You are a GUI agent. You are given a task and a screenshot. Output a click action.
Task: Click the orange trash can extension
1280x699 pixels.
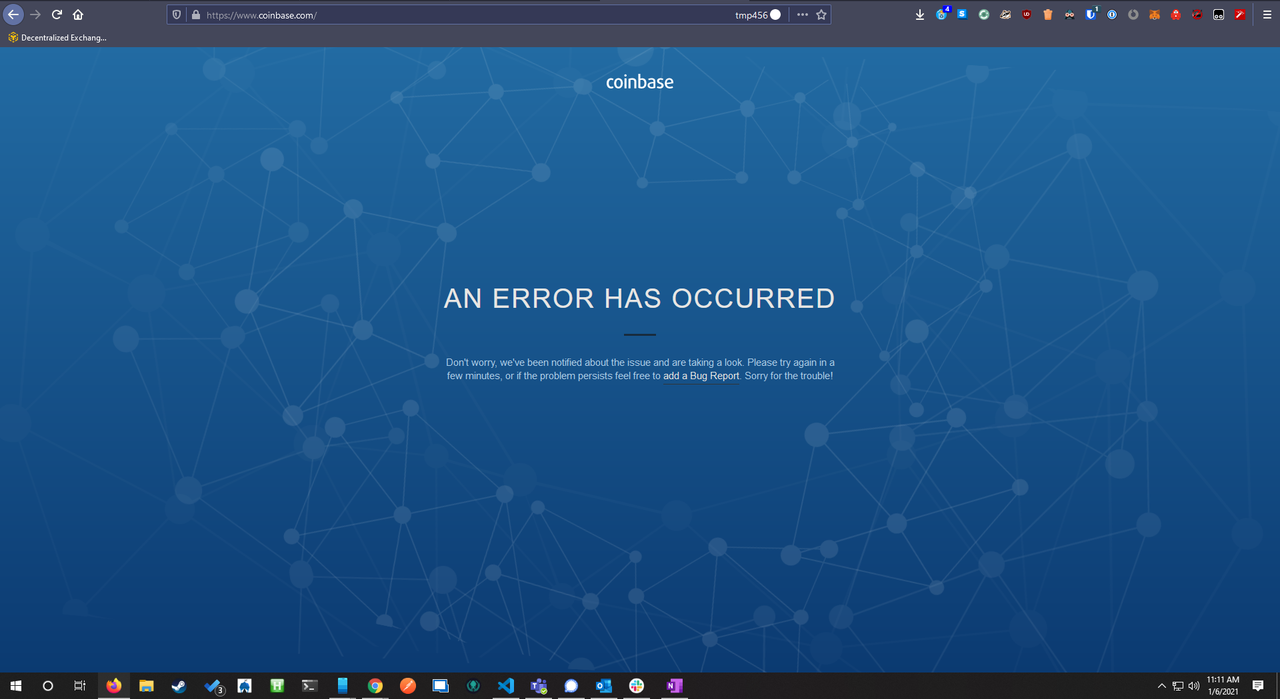1048,14
